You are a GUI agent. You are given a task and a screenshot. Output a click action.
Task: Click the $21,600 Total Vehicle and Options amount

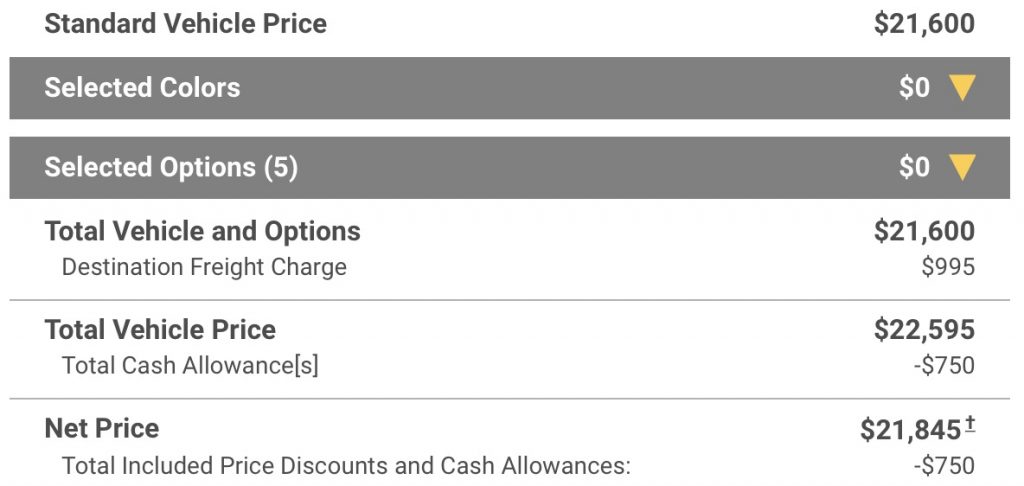point(924,231)
